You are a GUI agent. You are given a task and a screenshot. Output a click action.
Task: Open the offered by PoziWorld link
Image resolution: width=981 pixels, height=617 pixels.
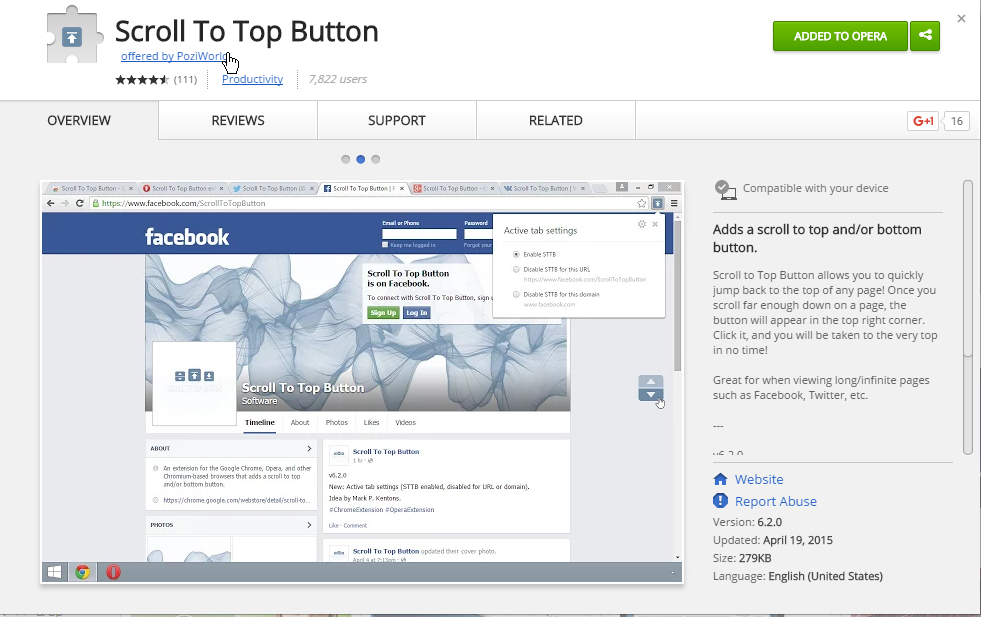[x=175, y=56]
